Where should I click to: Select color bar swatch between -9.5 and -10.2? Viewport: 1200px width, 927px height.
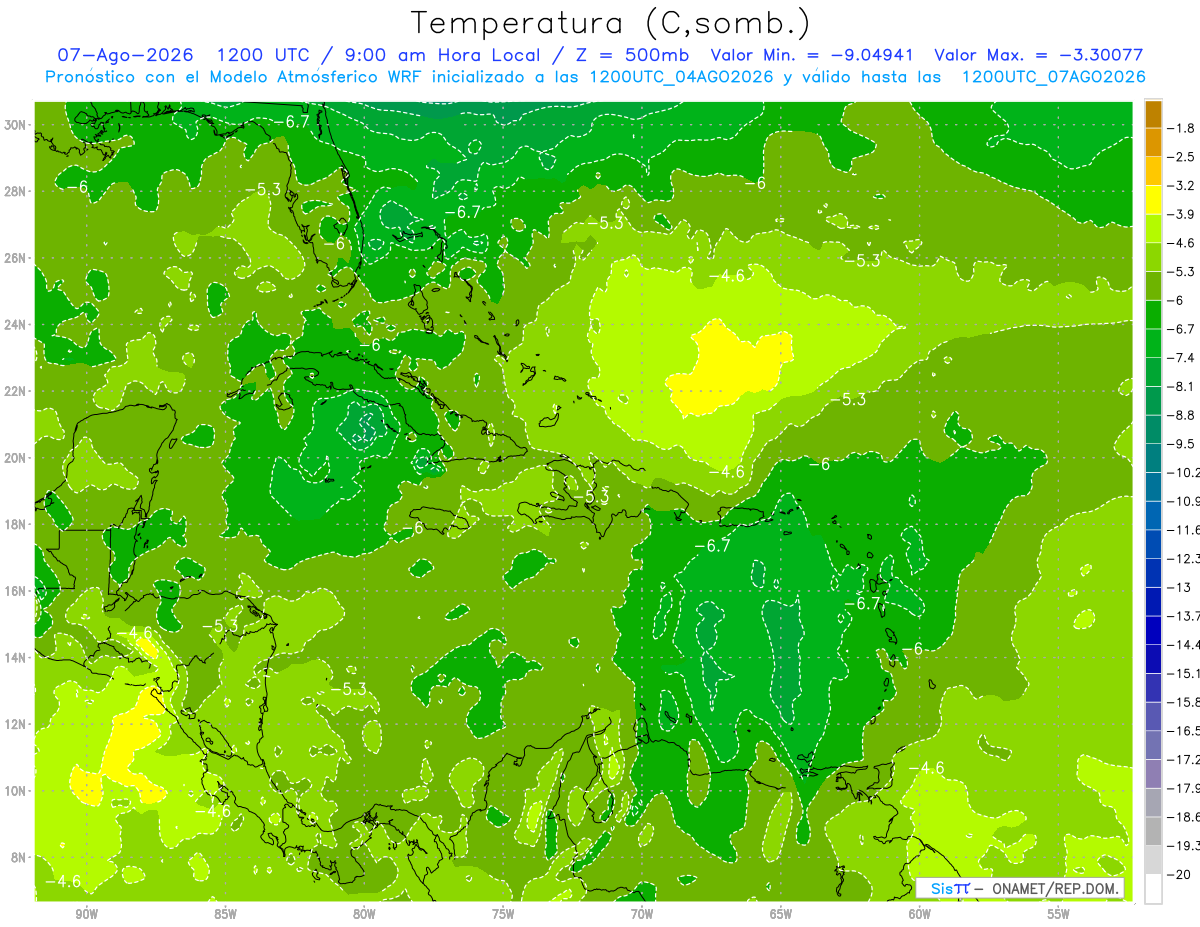(1153, 458)
